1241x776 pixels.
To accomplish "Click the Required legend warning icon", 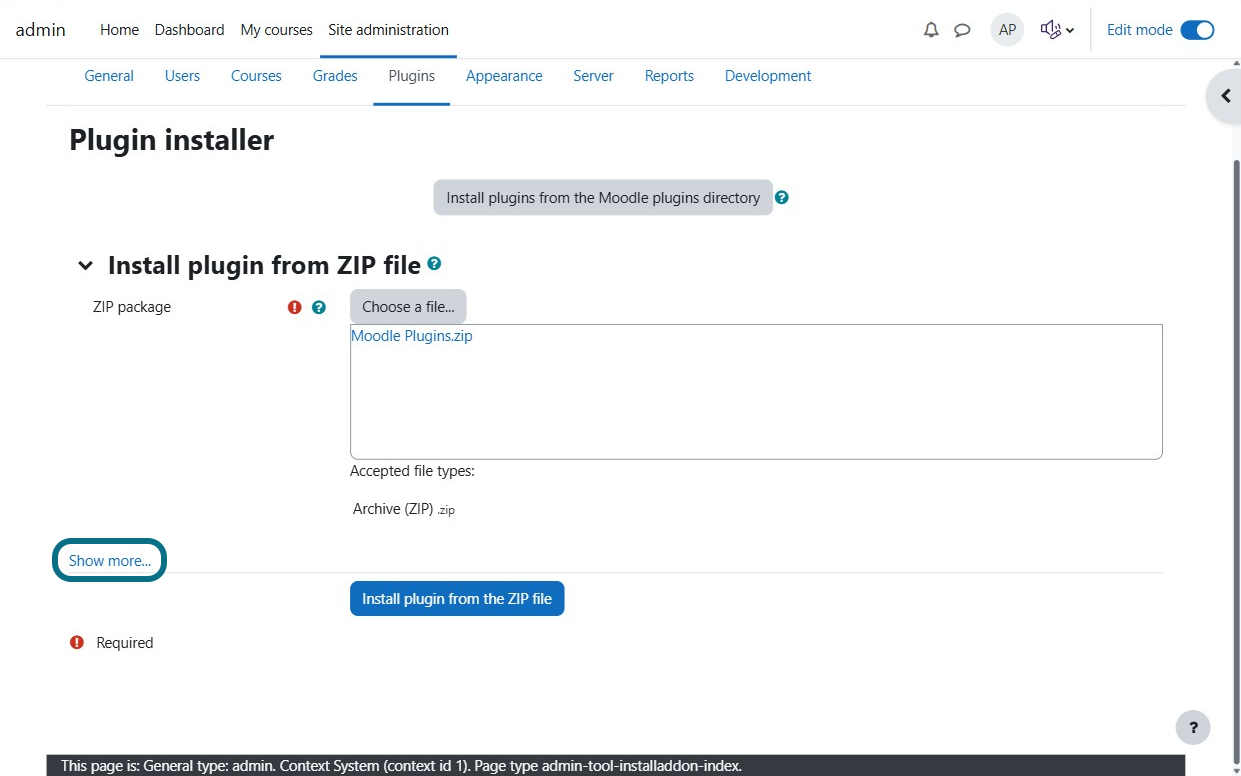I will tap(77, 643).
